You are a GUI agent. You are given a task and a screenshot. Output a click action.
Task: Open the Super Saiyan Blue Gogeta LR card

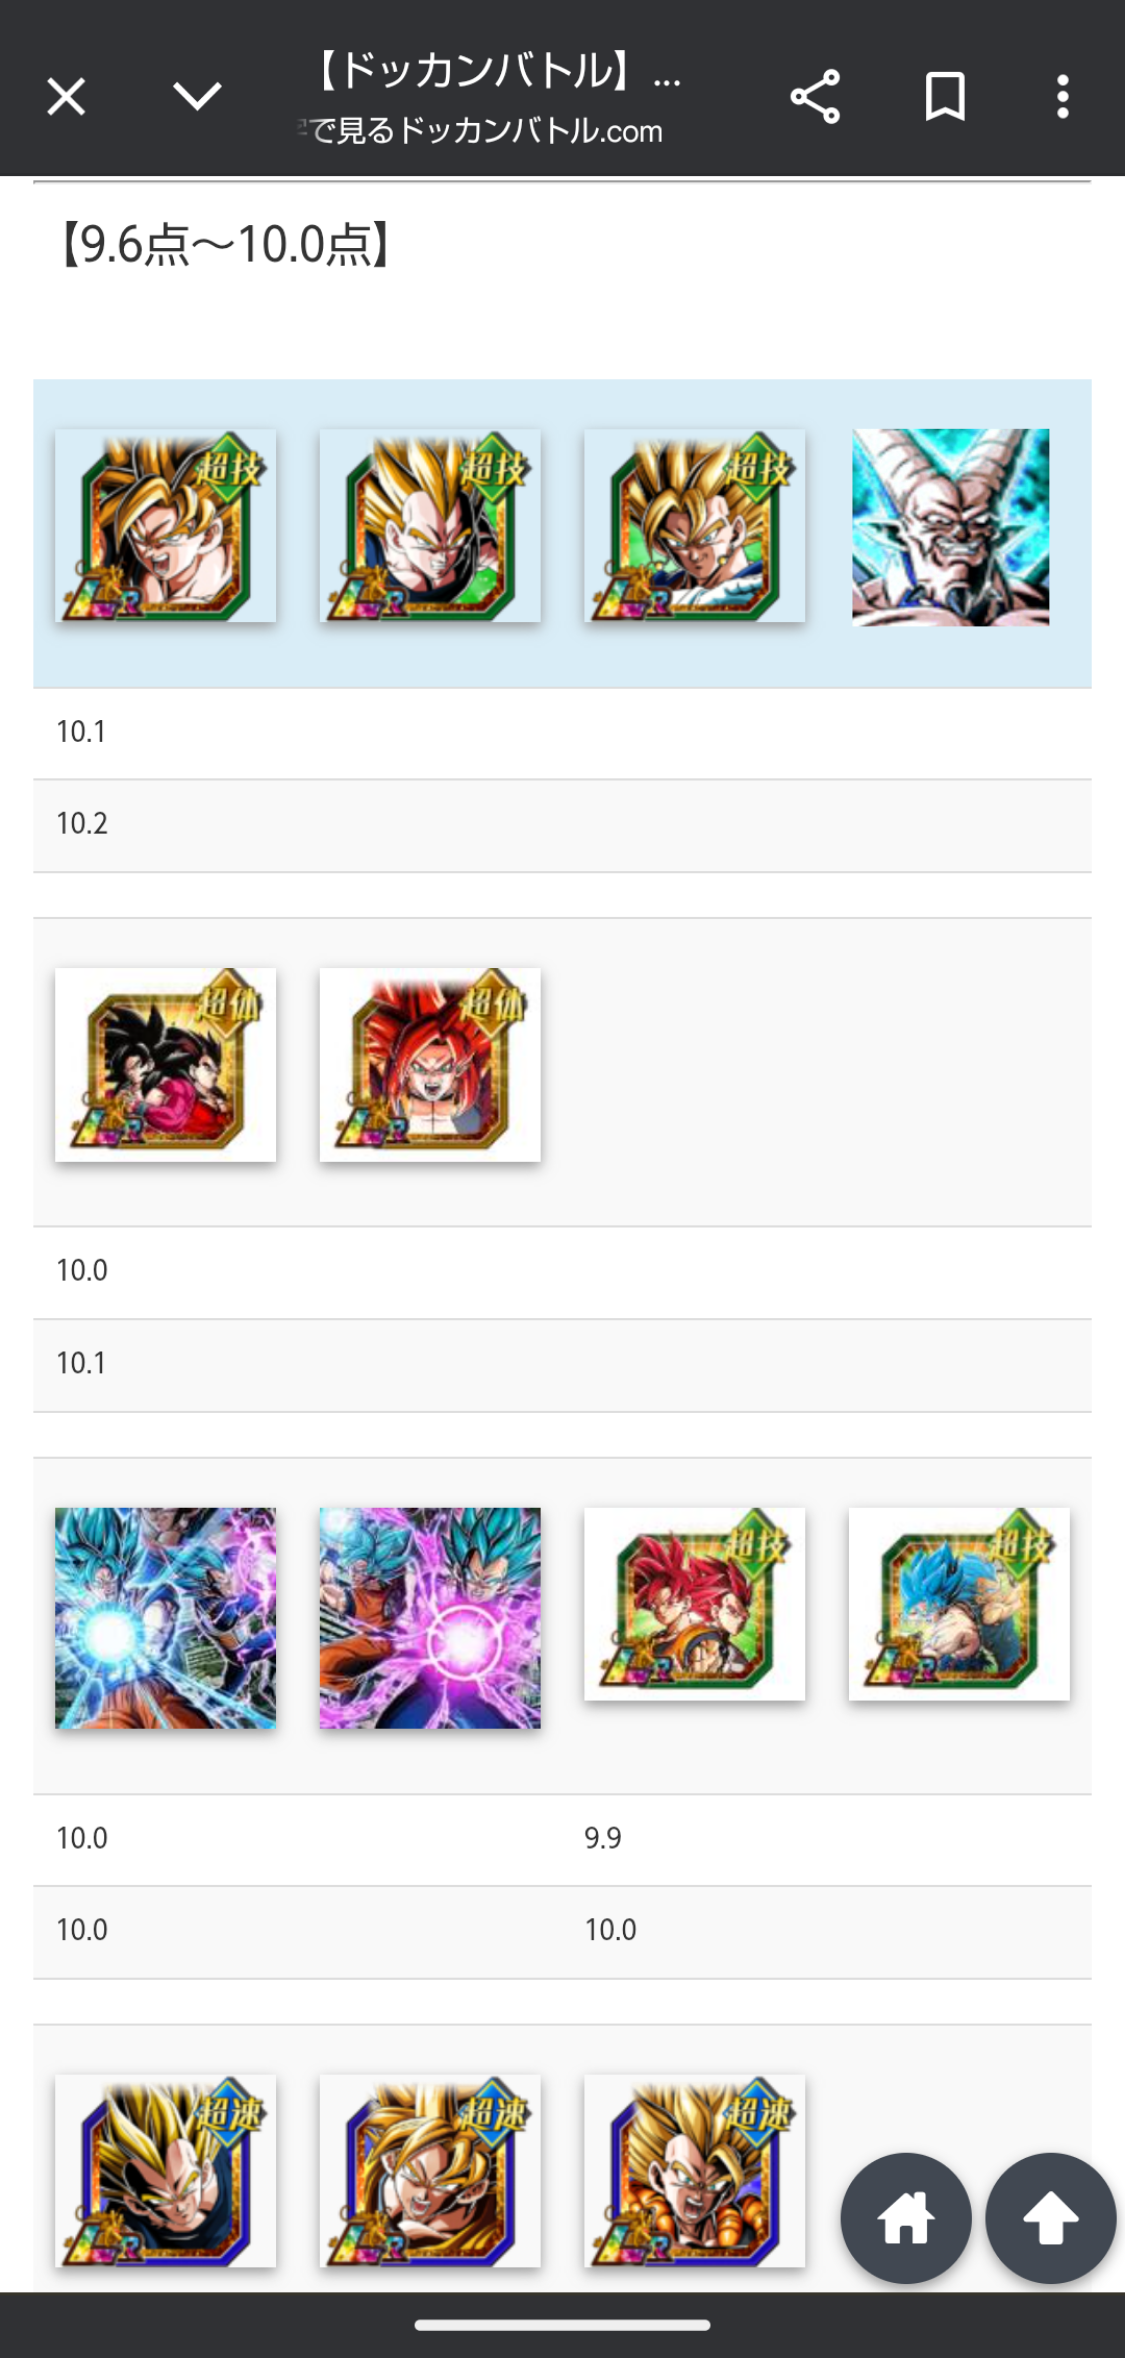click(959, 1604)
